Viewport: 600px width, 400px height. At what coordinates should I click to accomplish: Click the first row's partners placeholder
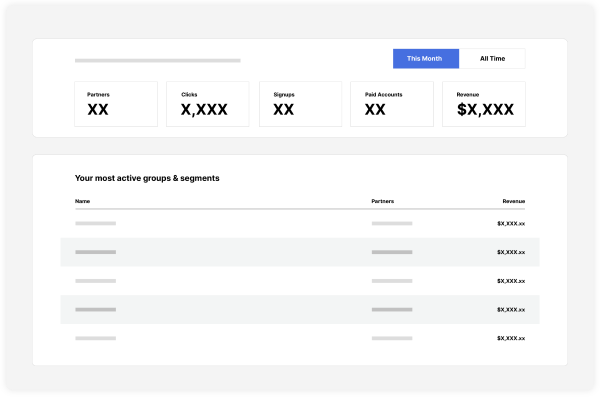[392, 223]
